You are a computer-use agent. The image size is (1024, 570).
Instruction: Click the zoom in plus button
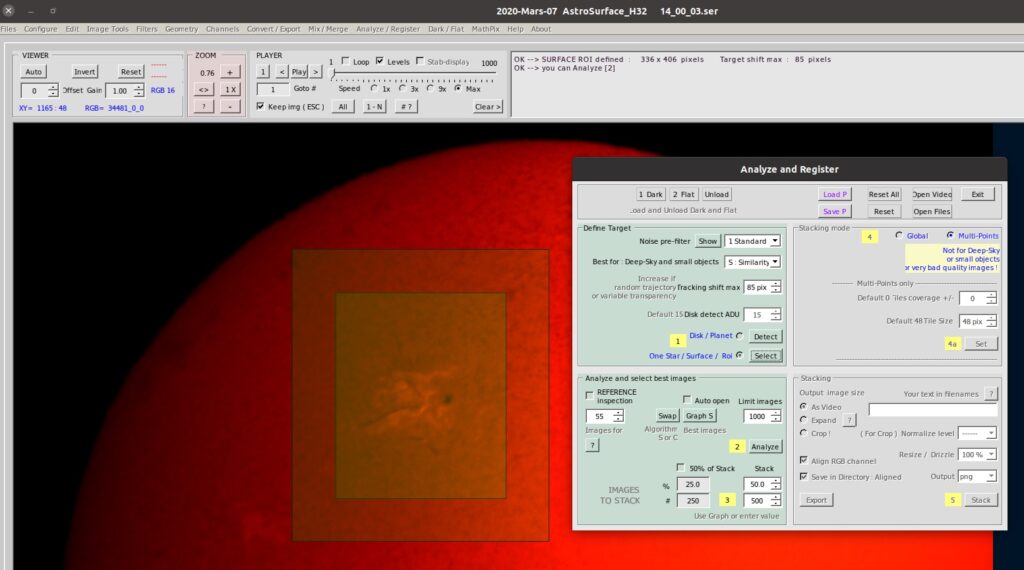click(230, 72)
